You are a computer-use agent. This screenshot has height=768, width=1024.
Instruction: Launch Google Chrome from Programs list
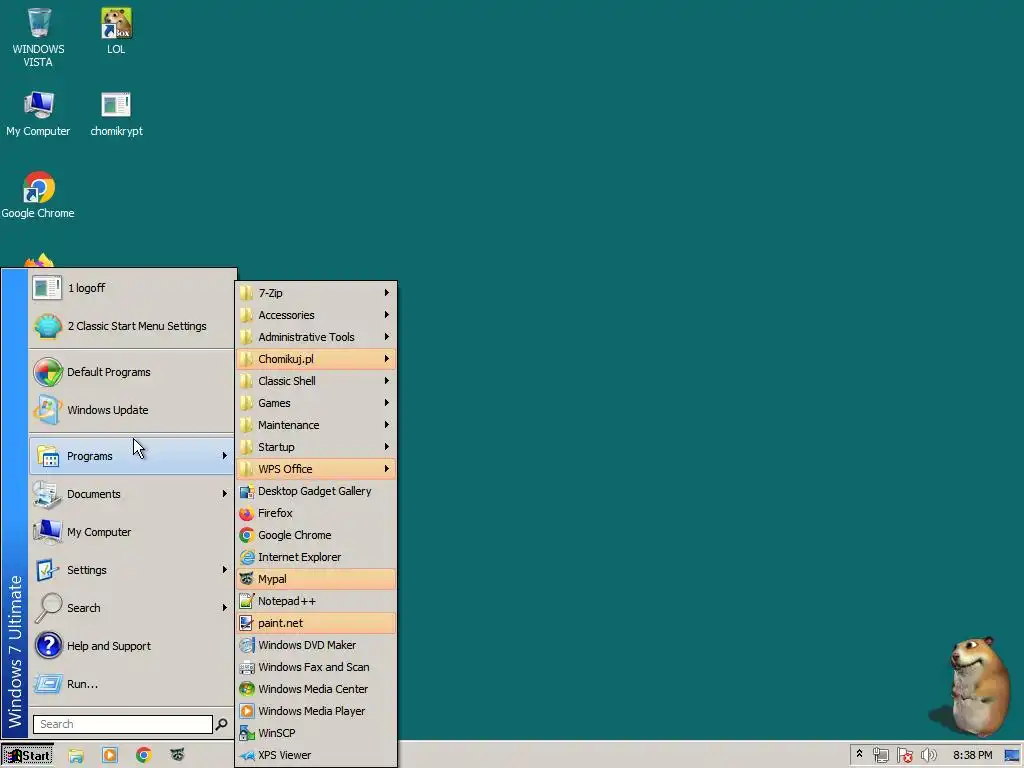coord(317,535)
